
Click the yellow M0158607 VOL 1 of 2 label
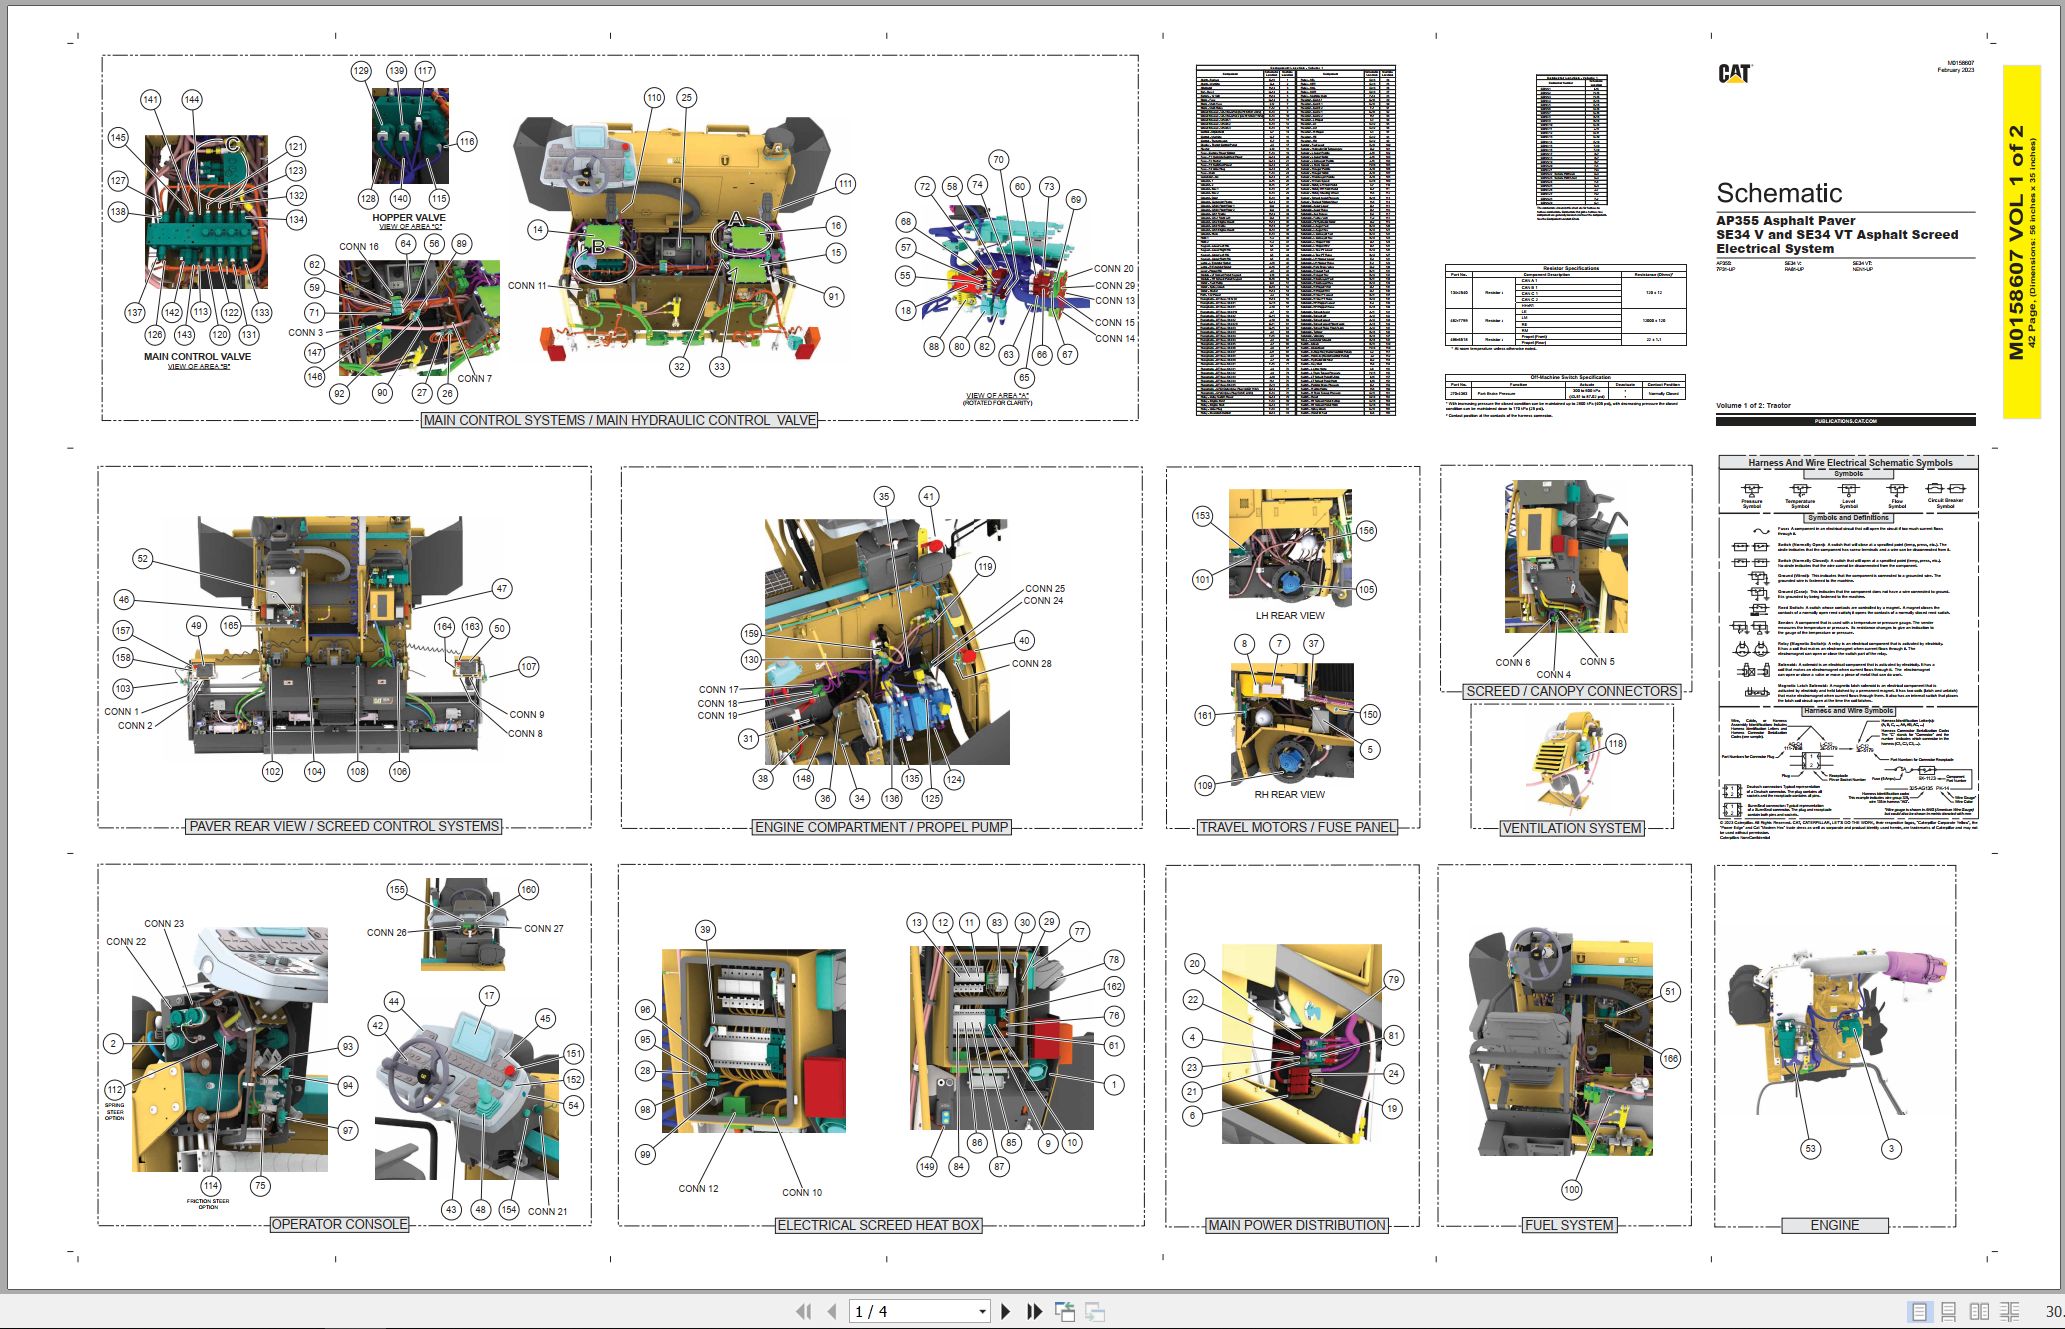point(2021,241)
